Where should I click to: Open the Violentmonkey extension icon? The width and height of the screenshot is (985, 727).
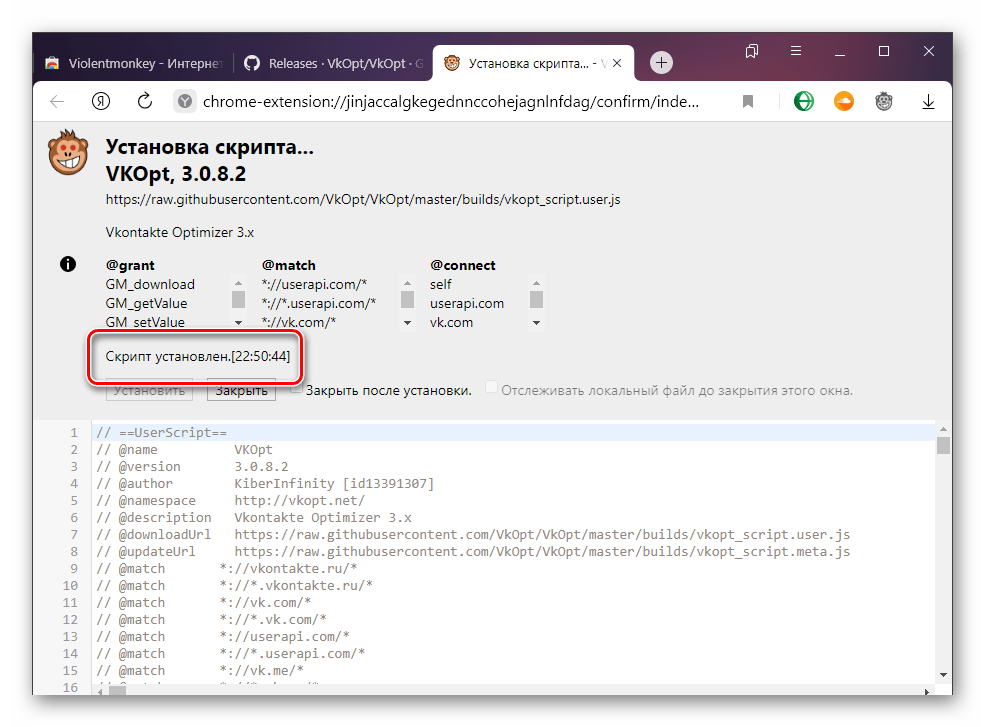884,101
